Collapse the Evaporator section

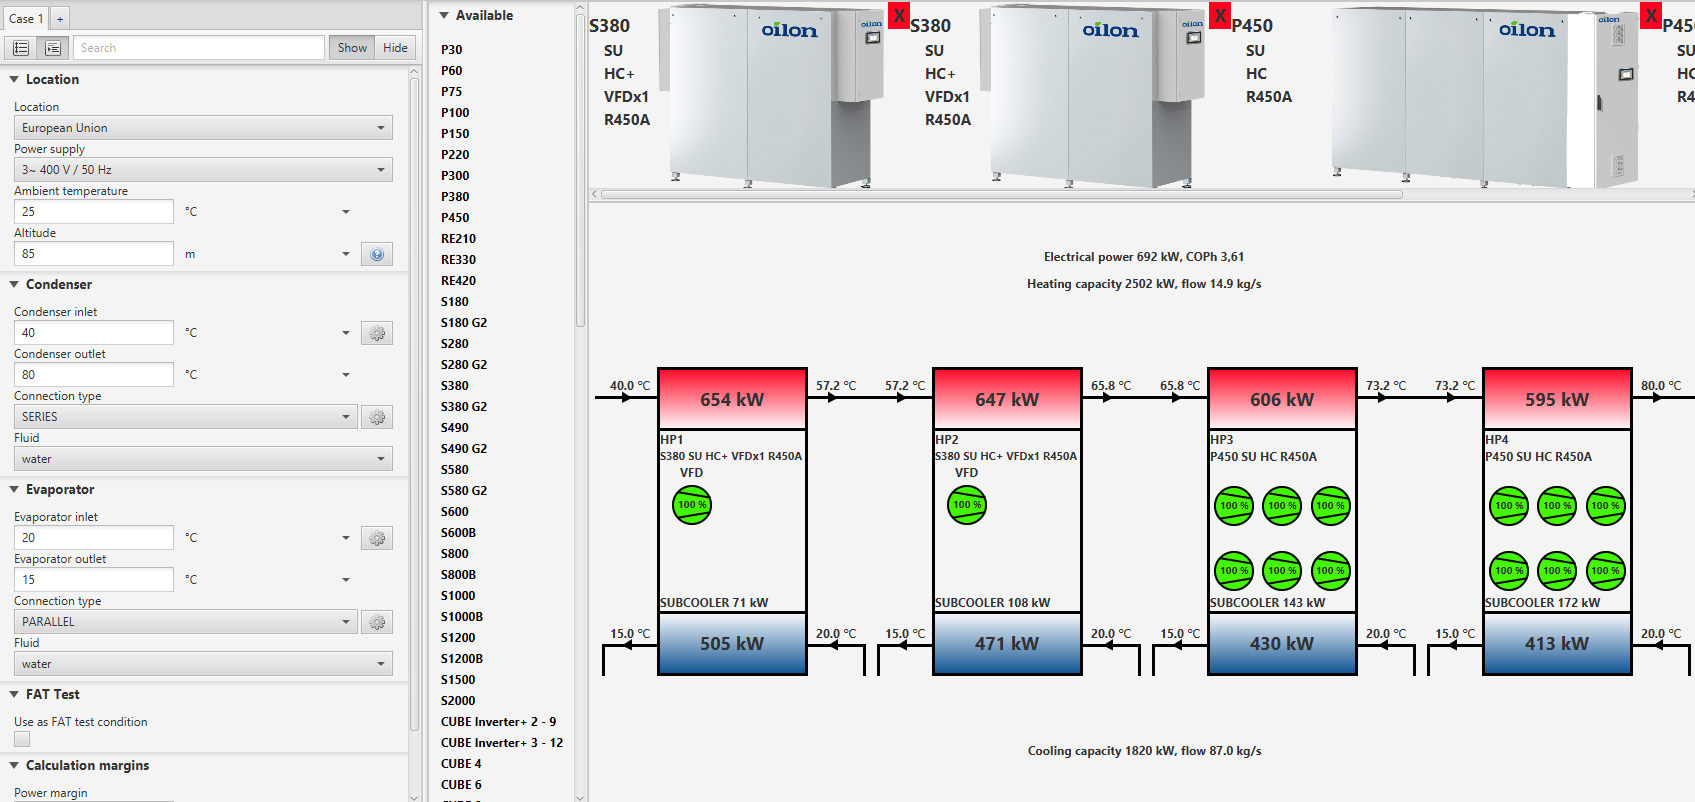[x=14, y=489]
